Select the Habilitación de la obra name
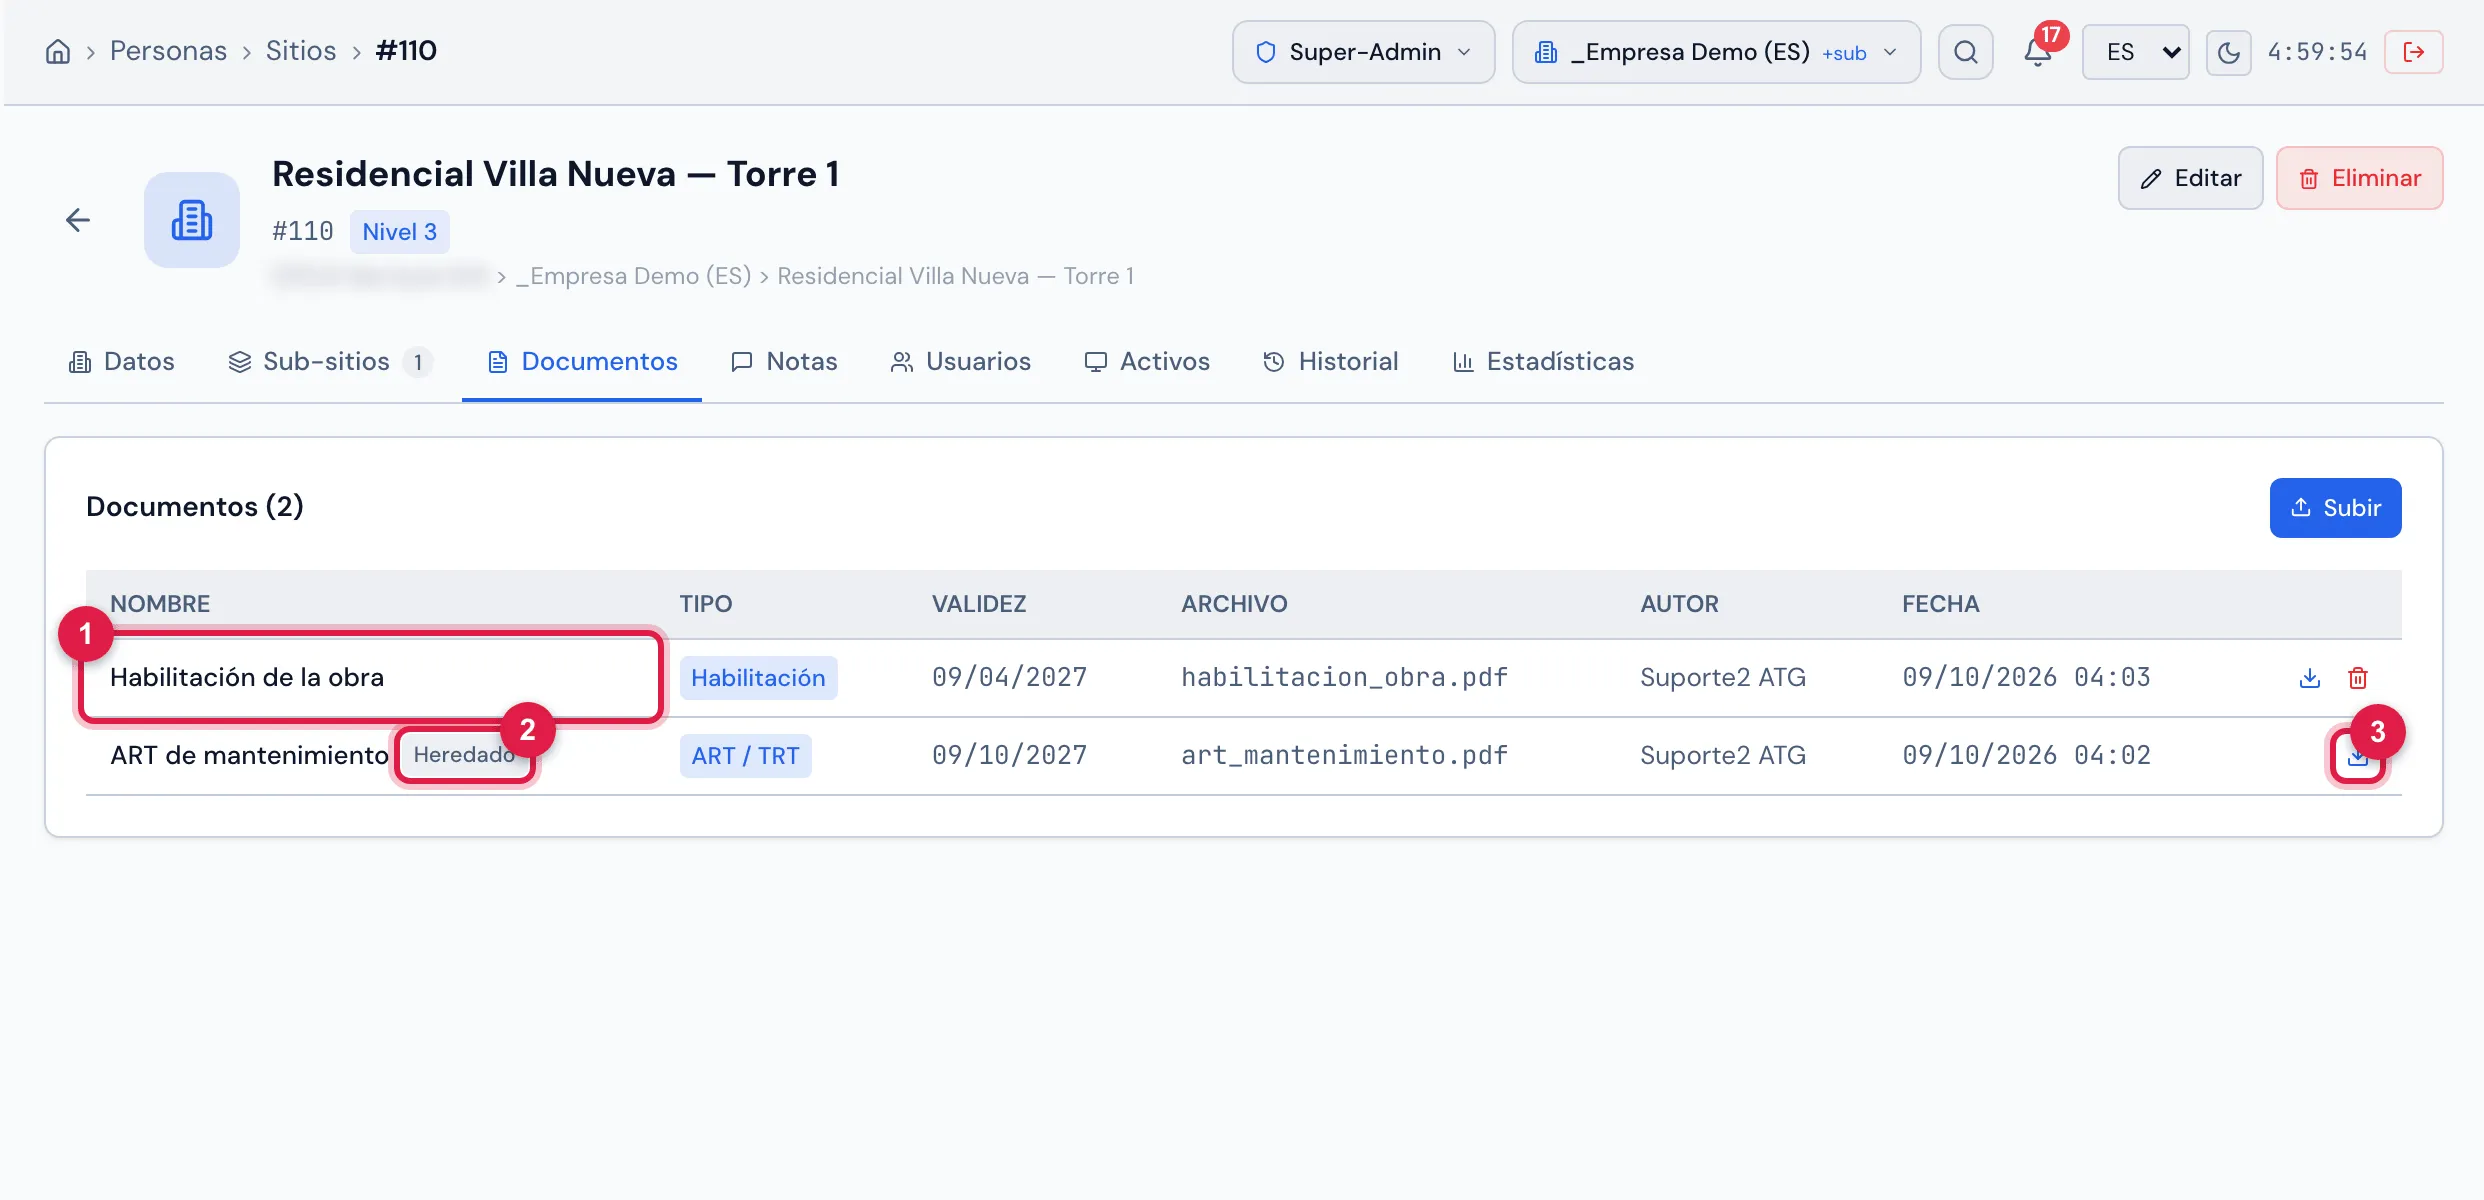2484x1200 pixels. (247, 678)
